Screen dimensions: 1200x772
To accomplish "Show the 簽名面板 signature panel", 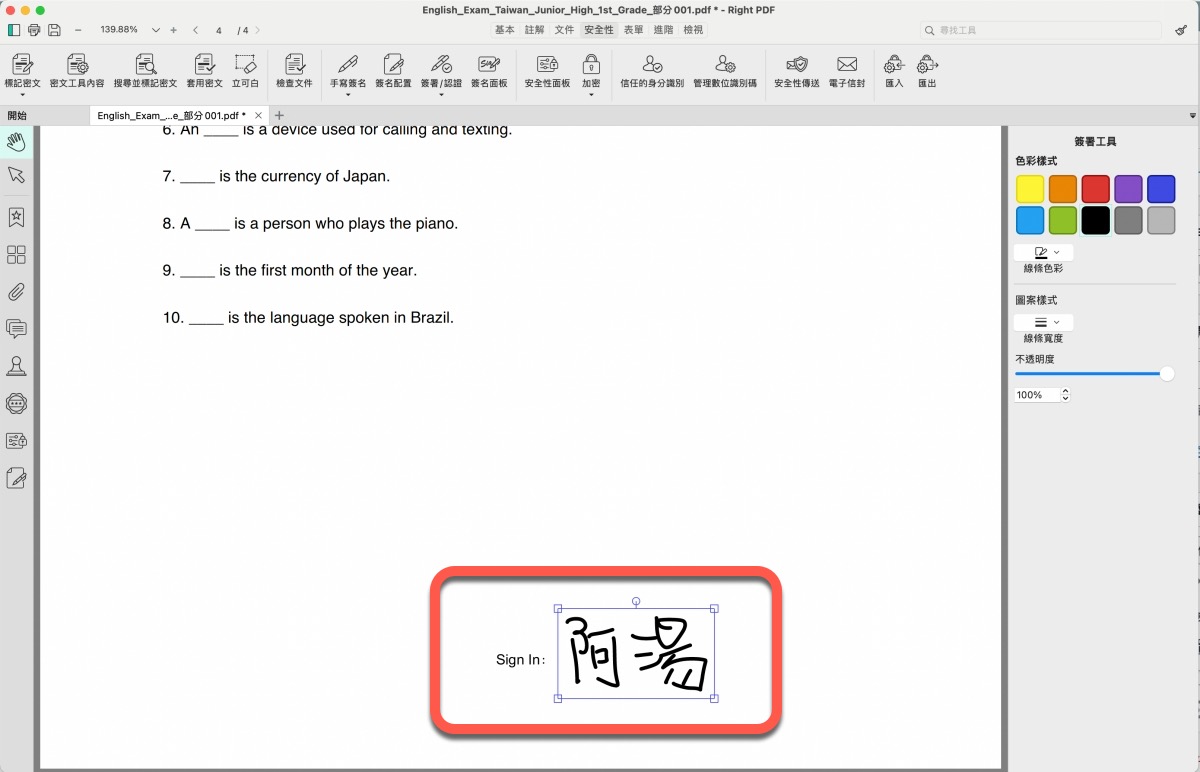I will pyautogui.click(x=489, y=70).
